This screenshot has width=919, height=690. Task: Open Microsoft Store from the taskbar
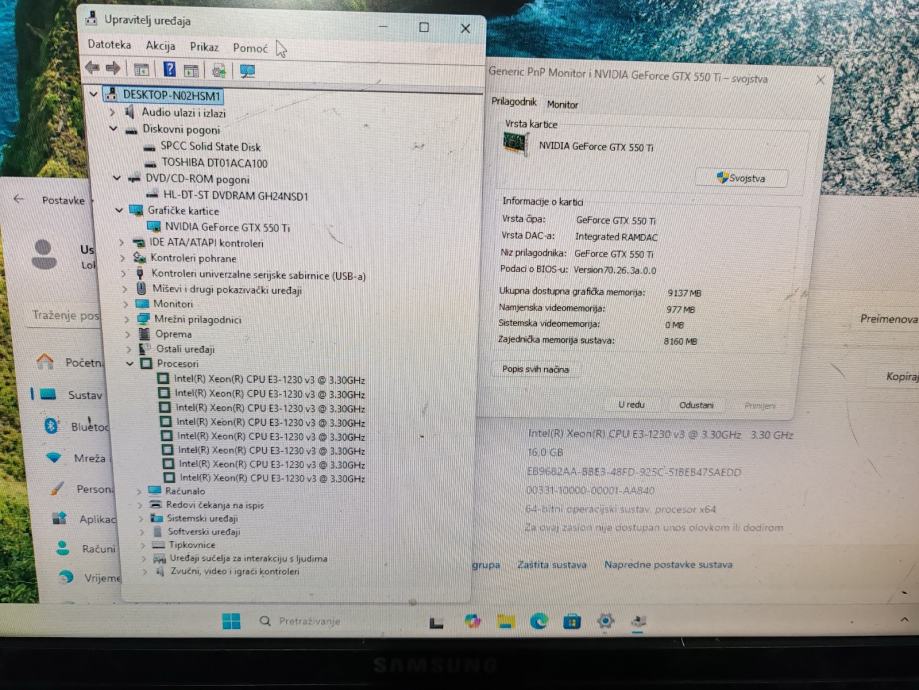[572, 621]
